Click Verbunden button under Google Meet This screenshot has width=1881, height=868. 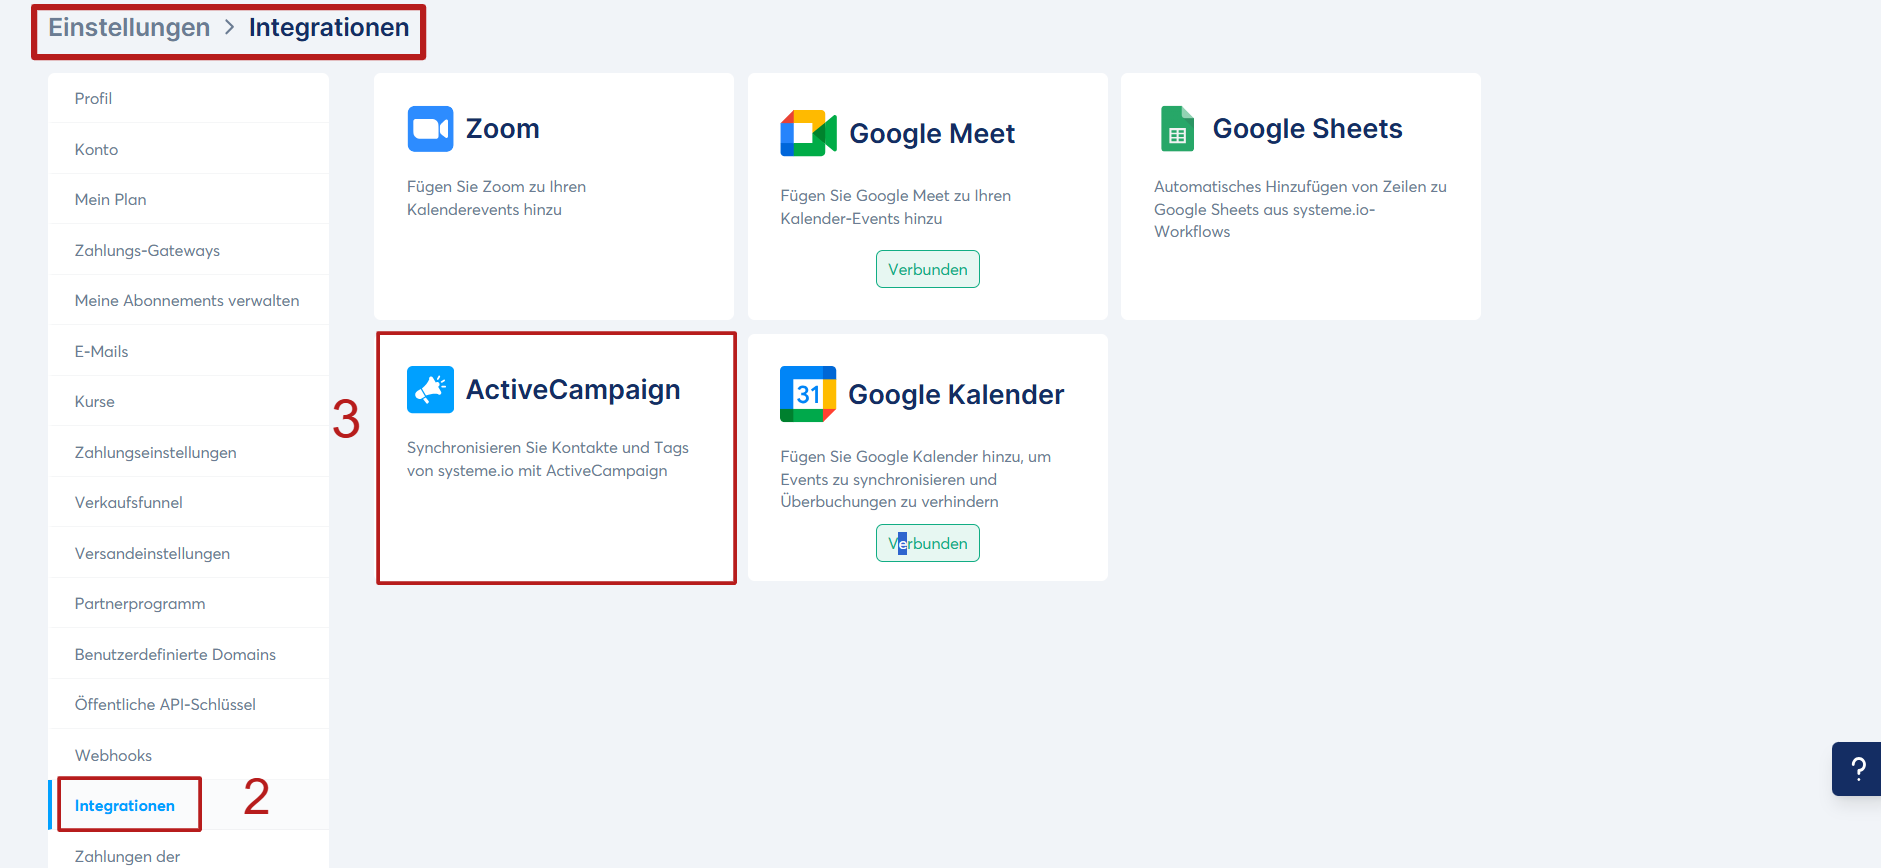tap(928, 269)
